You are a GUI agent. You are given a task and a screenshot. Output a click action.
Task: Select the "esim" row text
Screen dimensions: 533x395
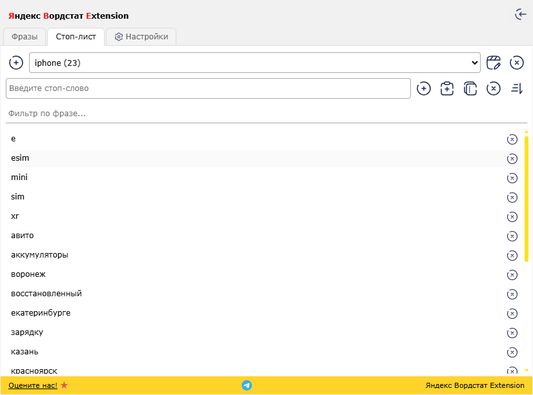click(x=20, y=158)
